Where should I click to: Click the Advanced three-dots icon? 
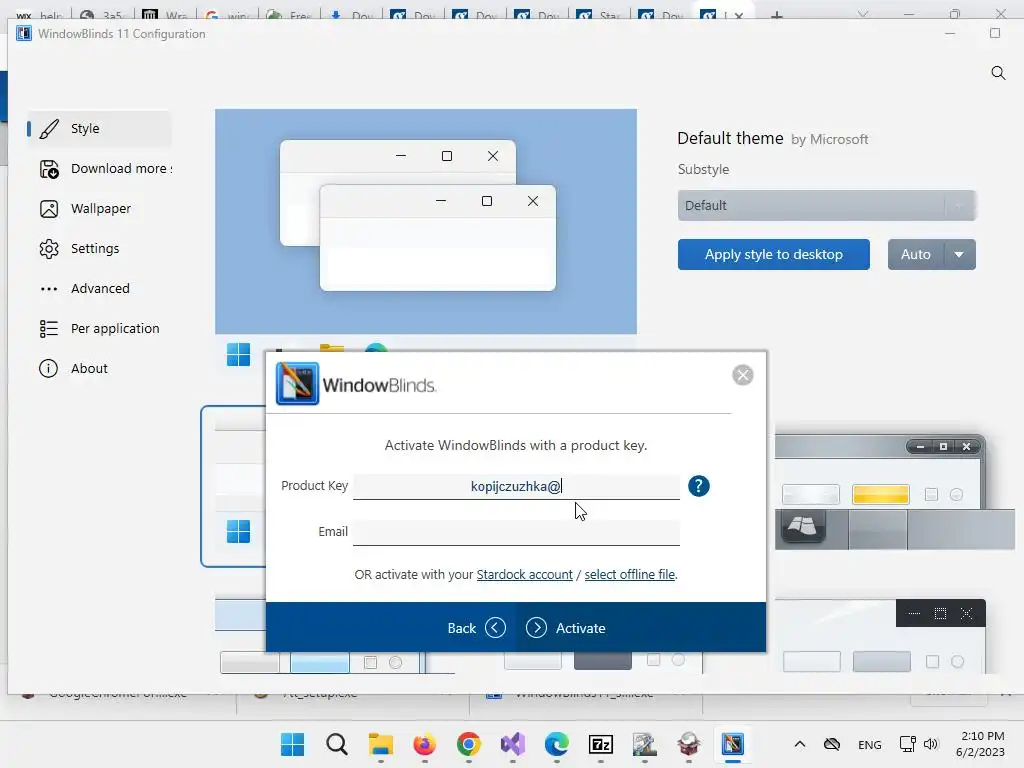[49, 289]
